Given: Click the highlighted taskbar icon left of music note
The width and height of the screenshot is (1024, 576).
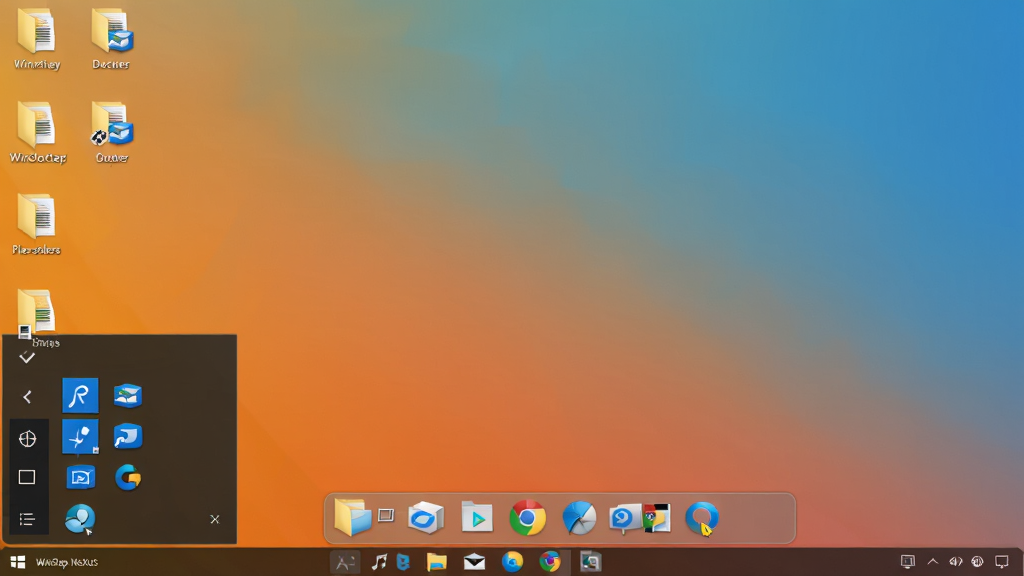Looking at the screenshot, I should [x=345, y=562].
